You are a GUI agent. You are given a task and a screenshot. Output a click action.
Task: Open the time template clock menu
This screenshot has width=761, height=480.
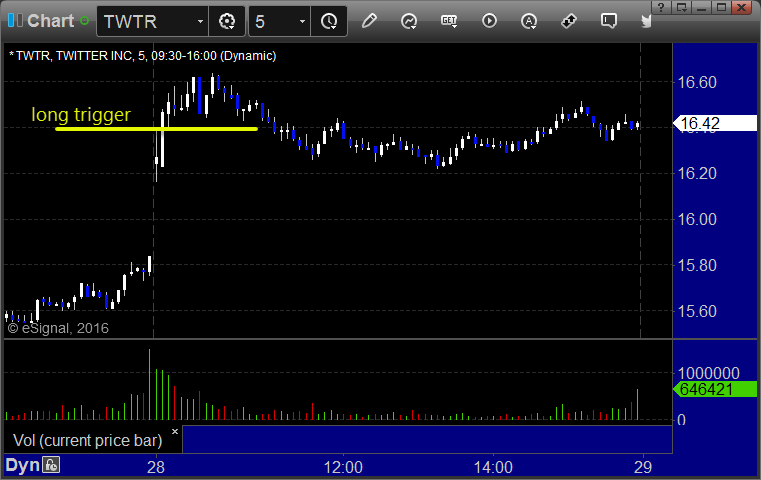(x=329, y=21)
